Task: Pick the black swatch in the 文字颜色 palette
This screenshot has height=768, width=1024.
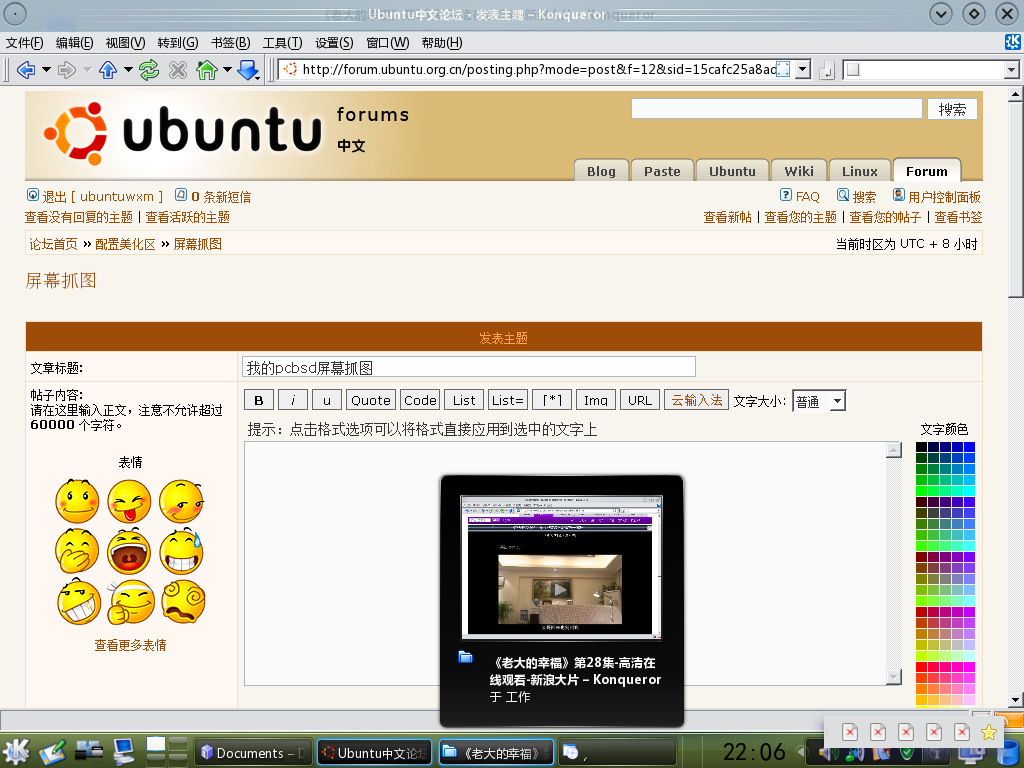Action: coord(921,447)
